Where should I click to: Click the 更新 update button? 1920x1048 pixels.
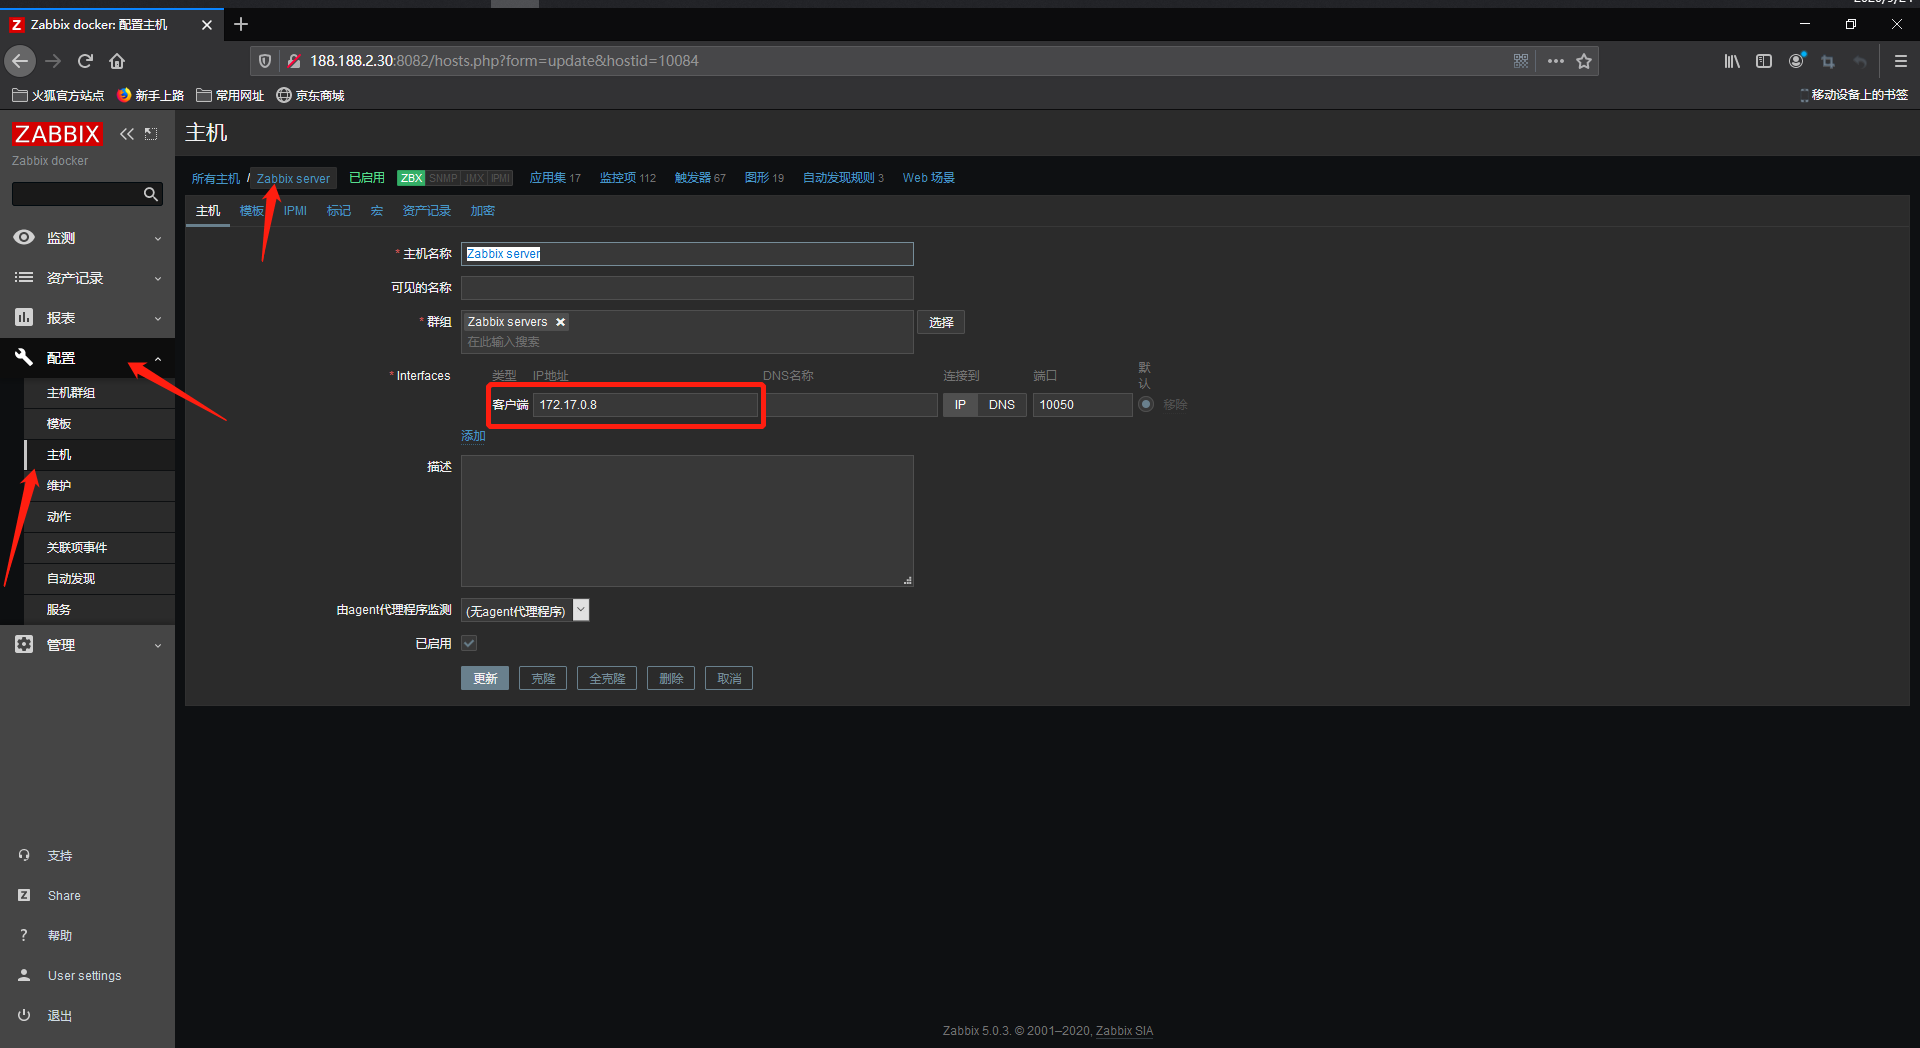click(485, 678)
